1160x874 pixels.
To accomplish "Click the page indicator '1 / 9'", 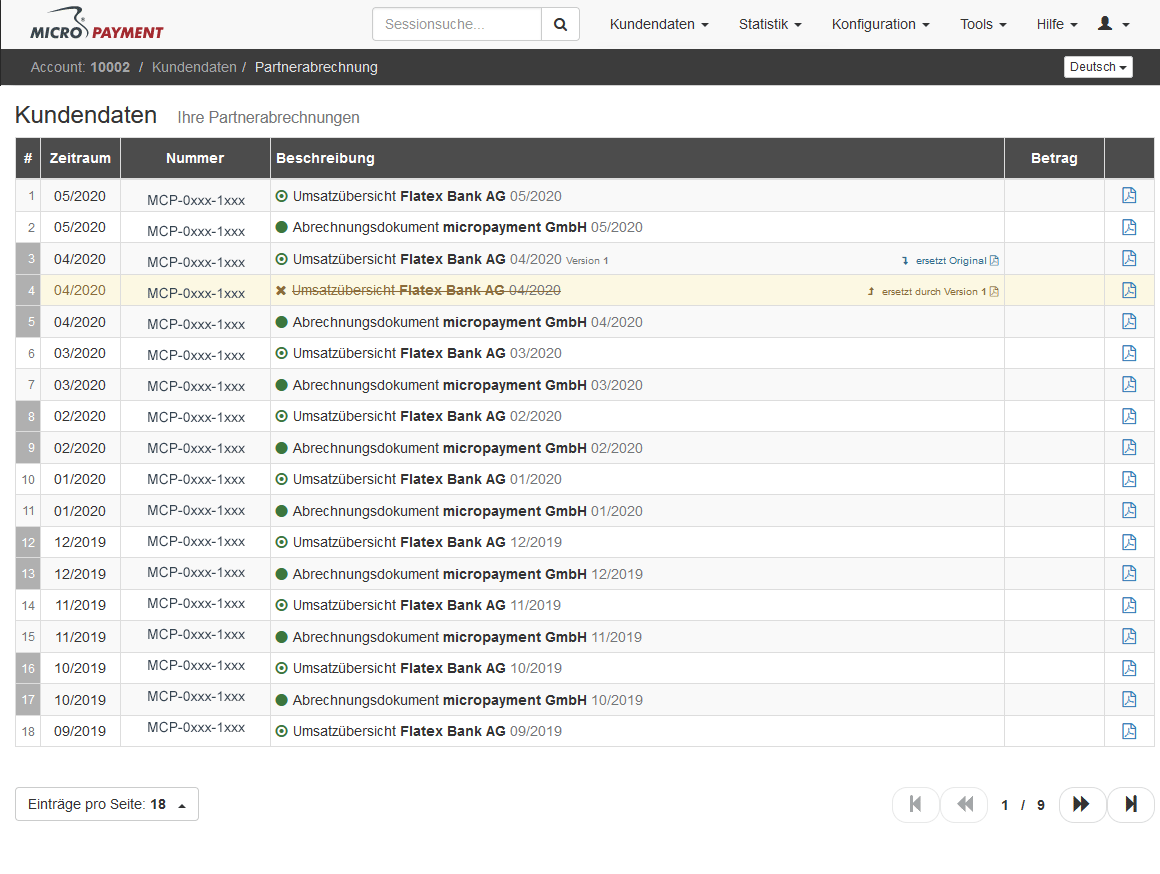I will tap(1023, 805).
